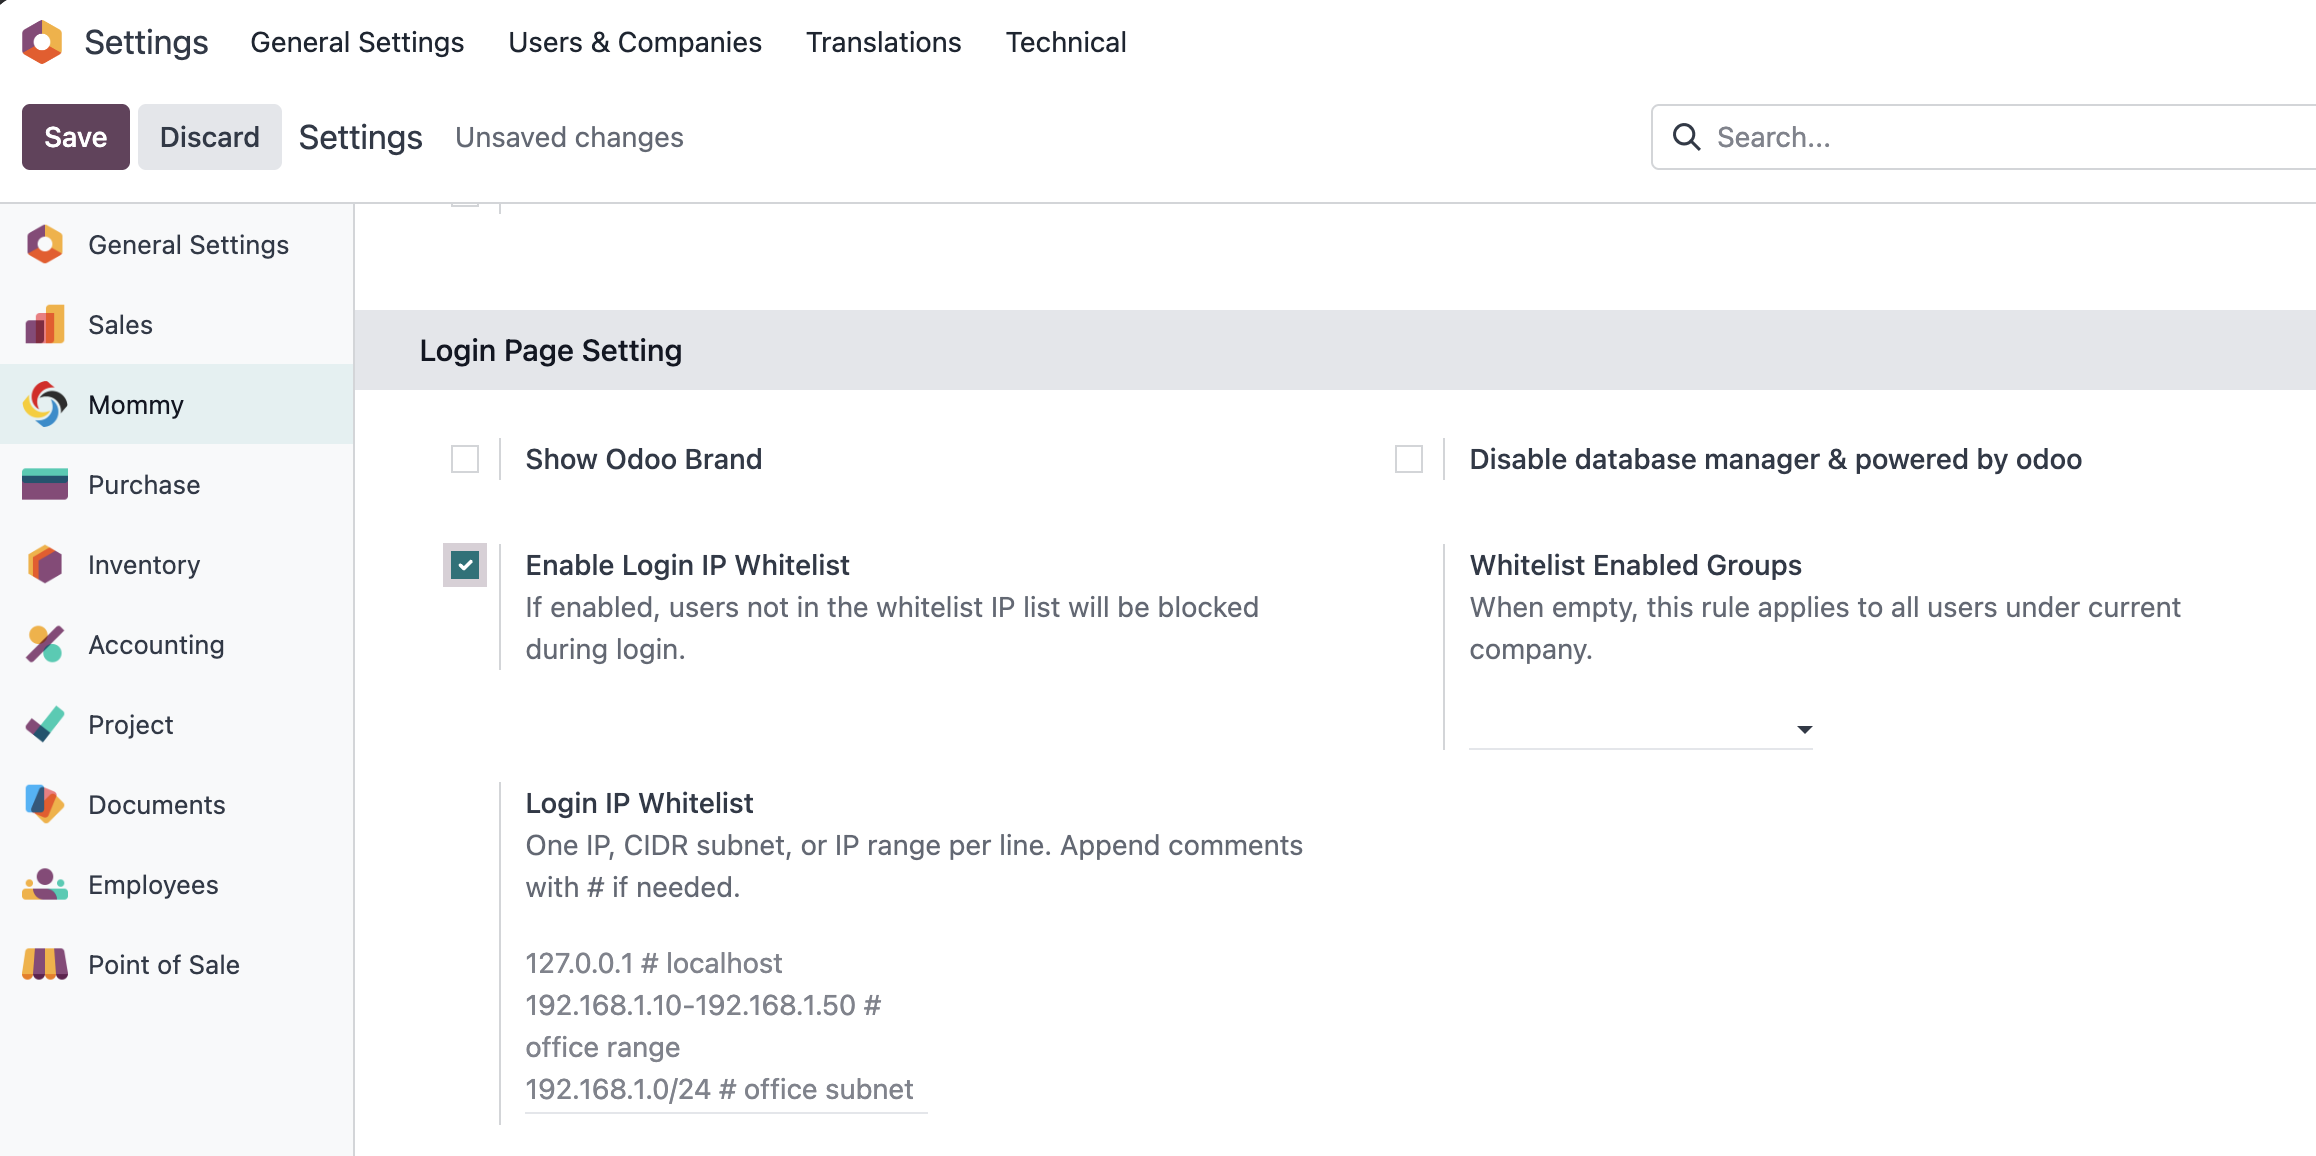Image resolution: width=2316 pixels, height=1156 pixels.
Task: Click the Employees people icon
Action: tap(45, 885)
